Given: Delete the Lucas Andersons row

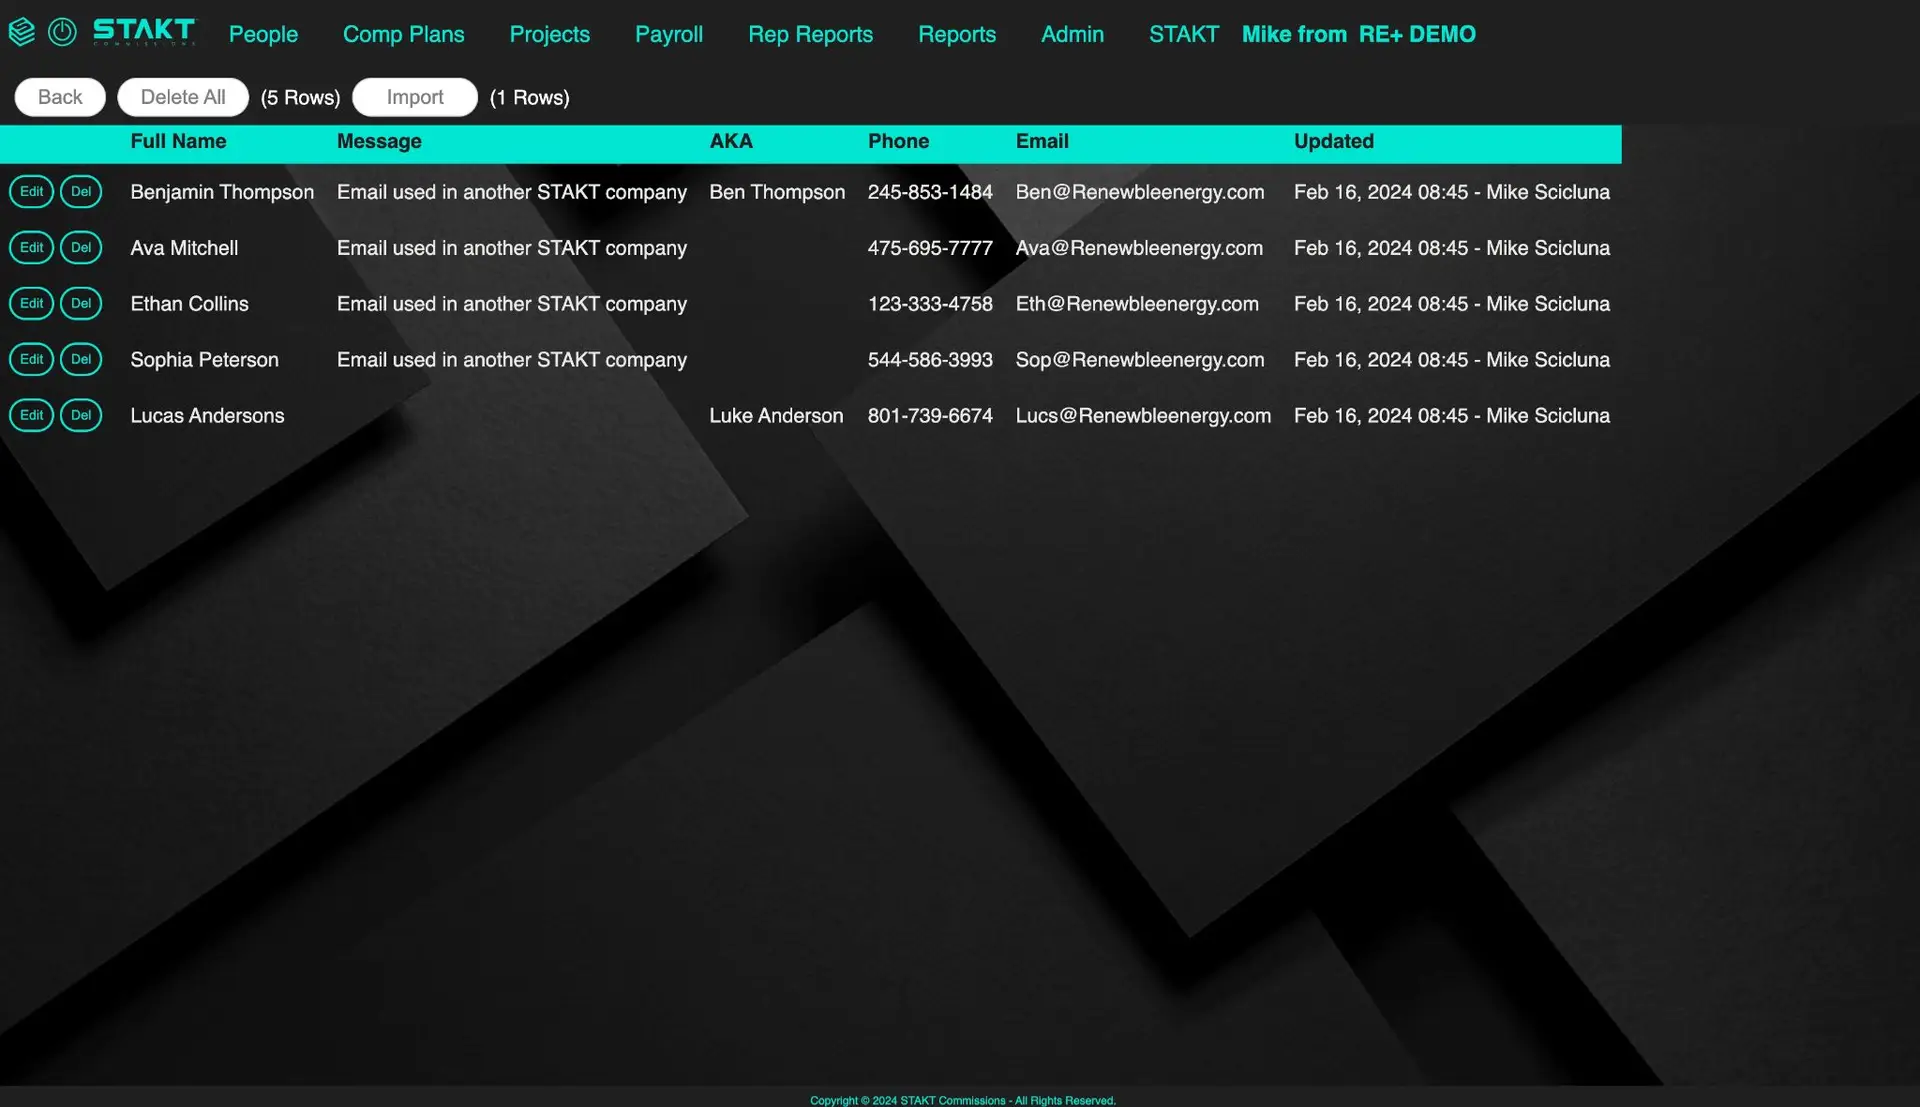Looking at the screenshot, I should tap(81, 415).
